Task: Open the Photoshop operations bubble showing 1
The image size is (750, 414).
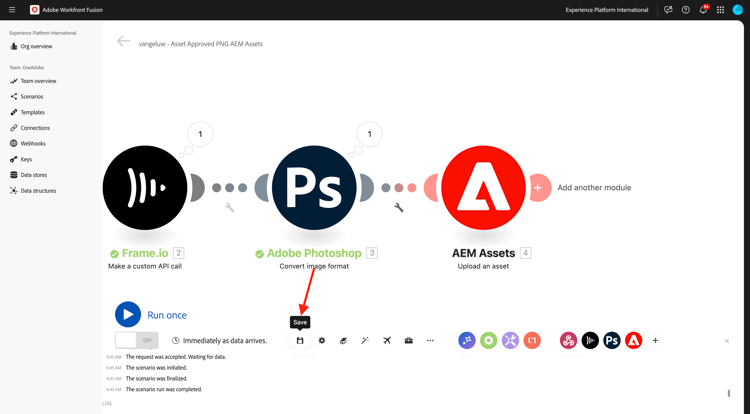Action: 369,134
